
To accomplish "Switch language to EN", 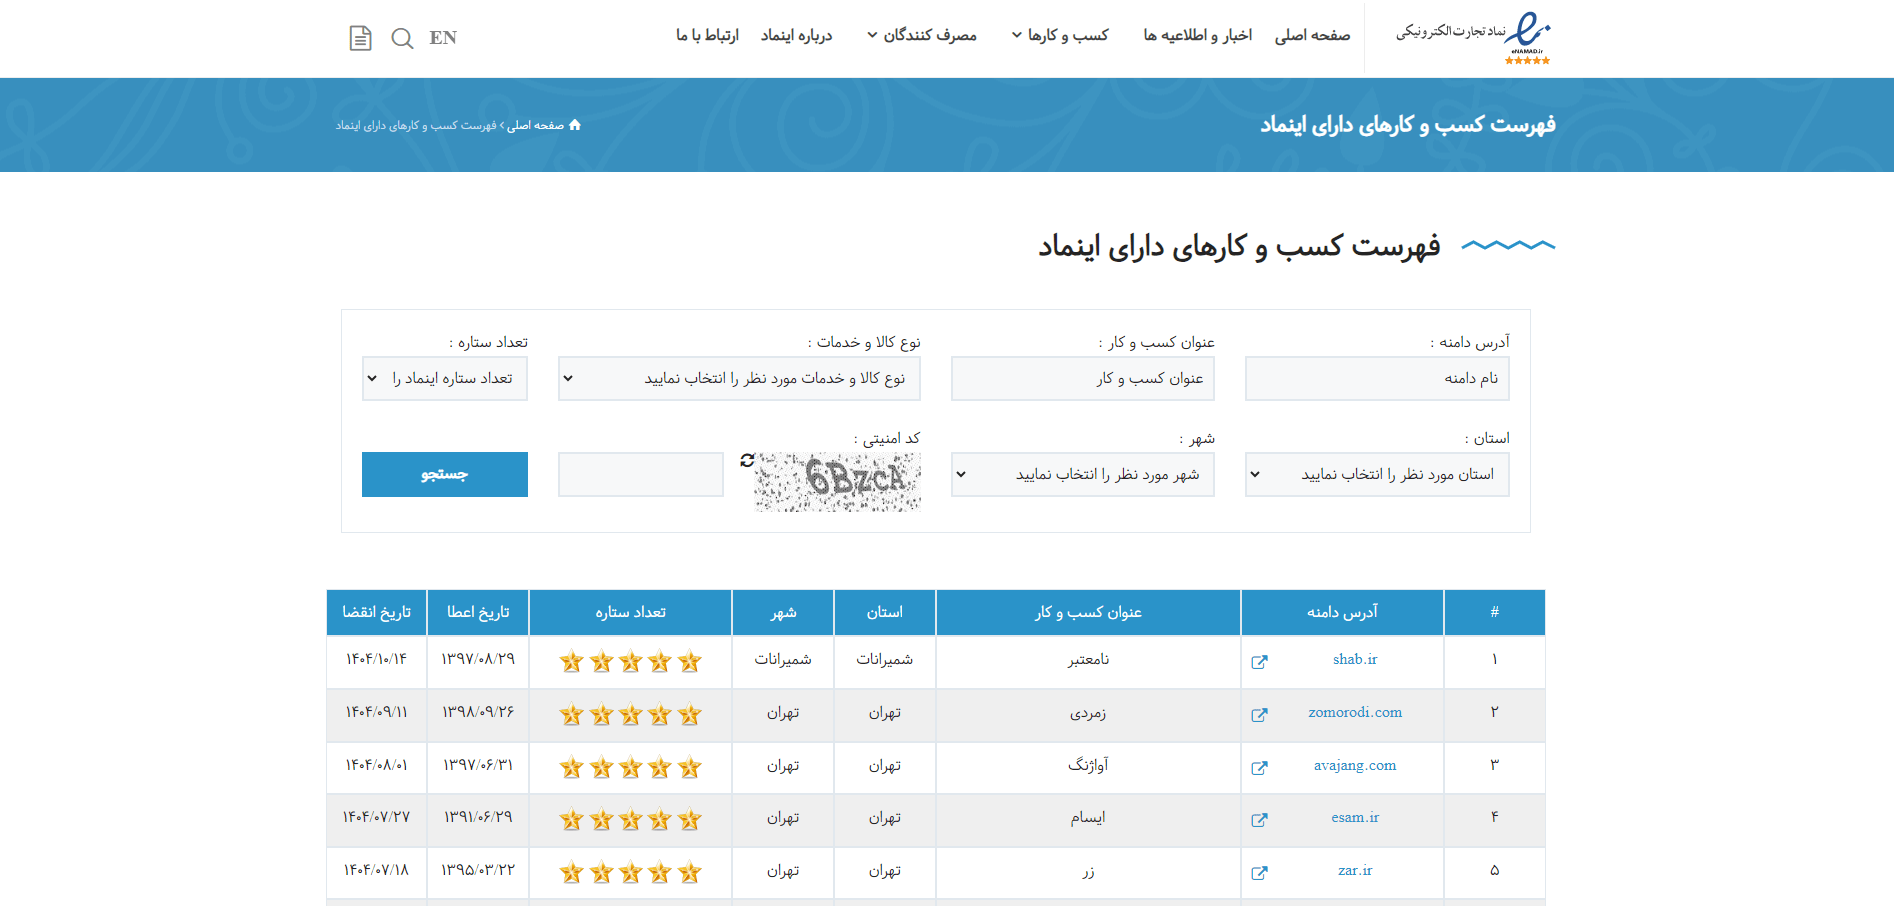I will tap(443, 38).
